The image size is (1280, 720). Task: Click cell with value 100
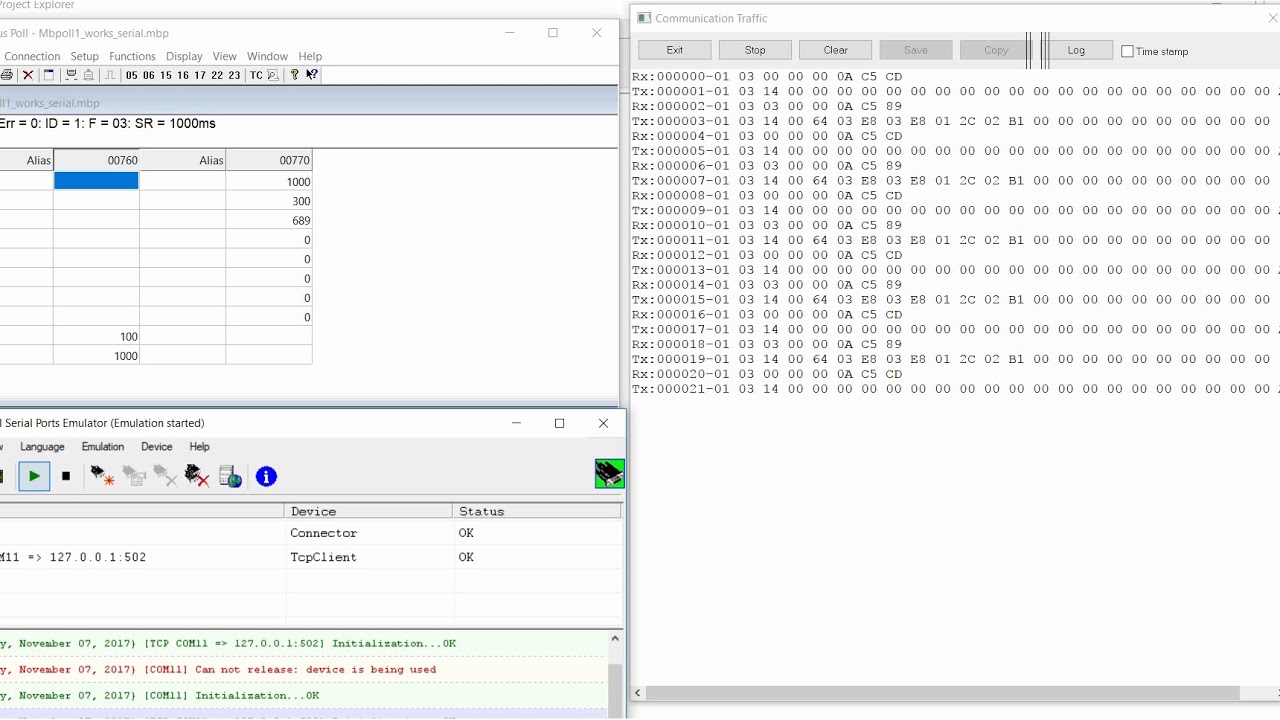click(96, 337)
